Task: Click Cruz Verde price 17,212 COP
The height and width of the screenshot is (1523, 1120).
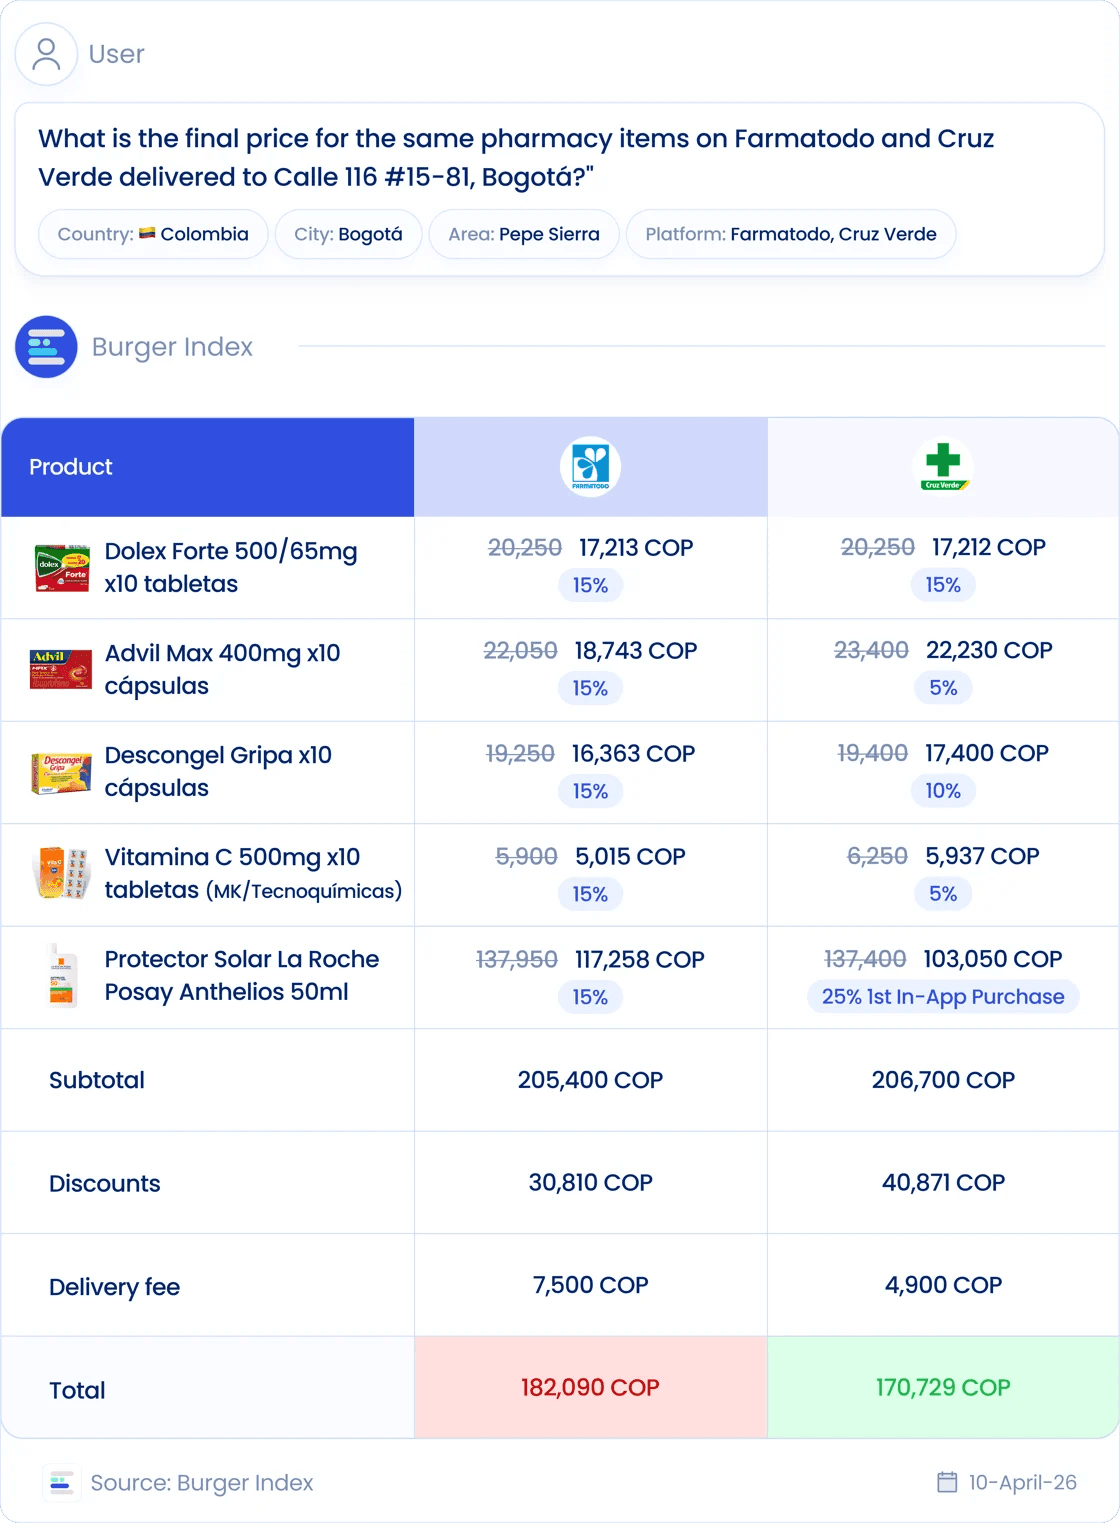Action: 989,548
